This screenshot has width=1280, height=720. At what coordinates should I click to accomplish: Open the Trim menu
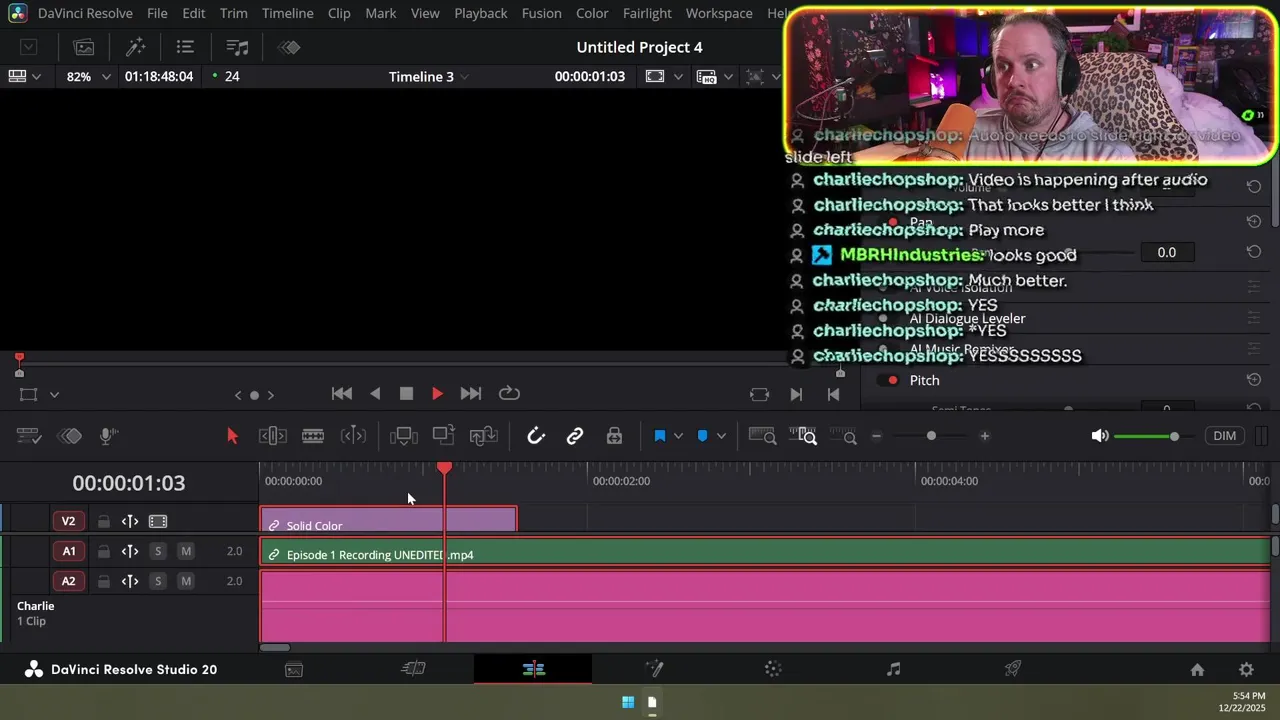(x=233, y=13)
